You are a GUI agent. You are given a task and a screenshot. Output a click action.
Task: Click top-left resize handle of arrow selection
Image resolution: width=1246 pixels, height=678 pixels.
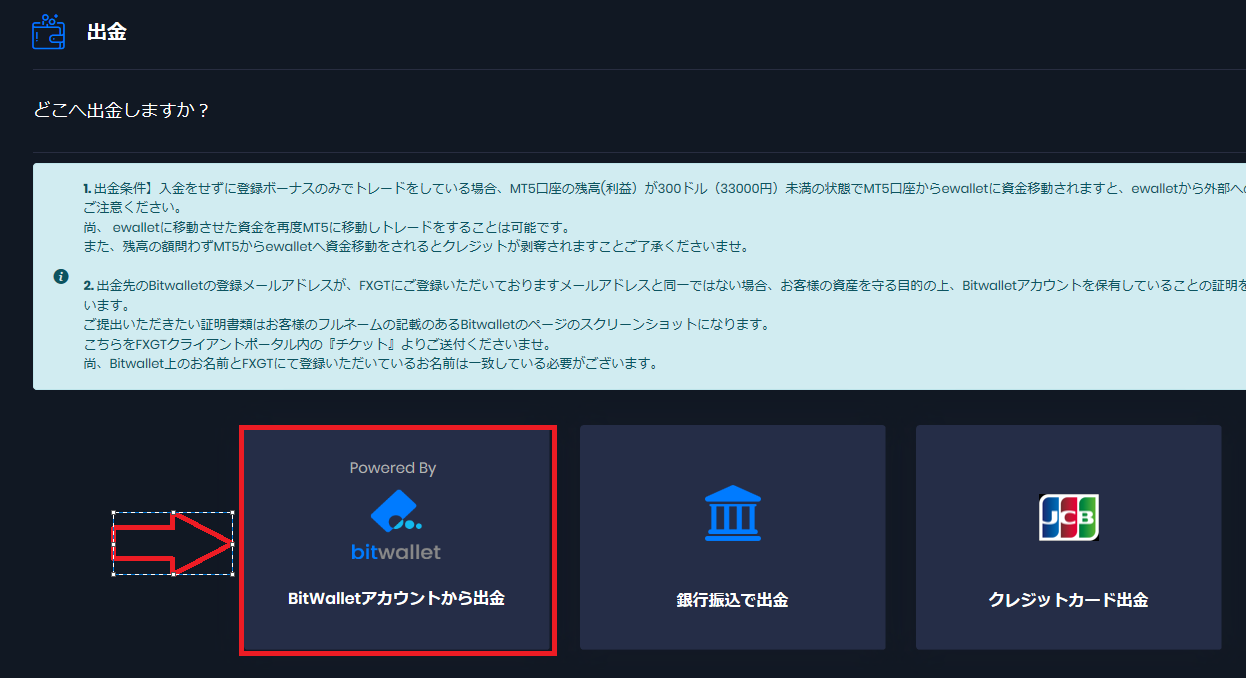[x=113, y=514]
